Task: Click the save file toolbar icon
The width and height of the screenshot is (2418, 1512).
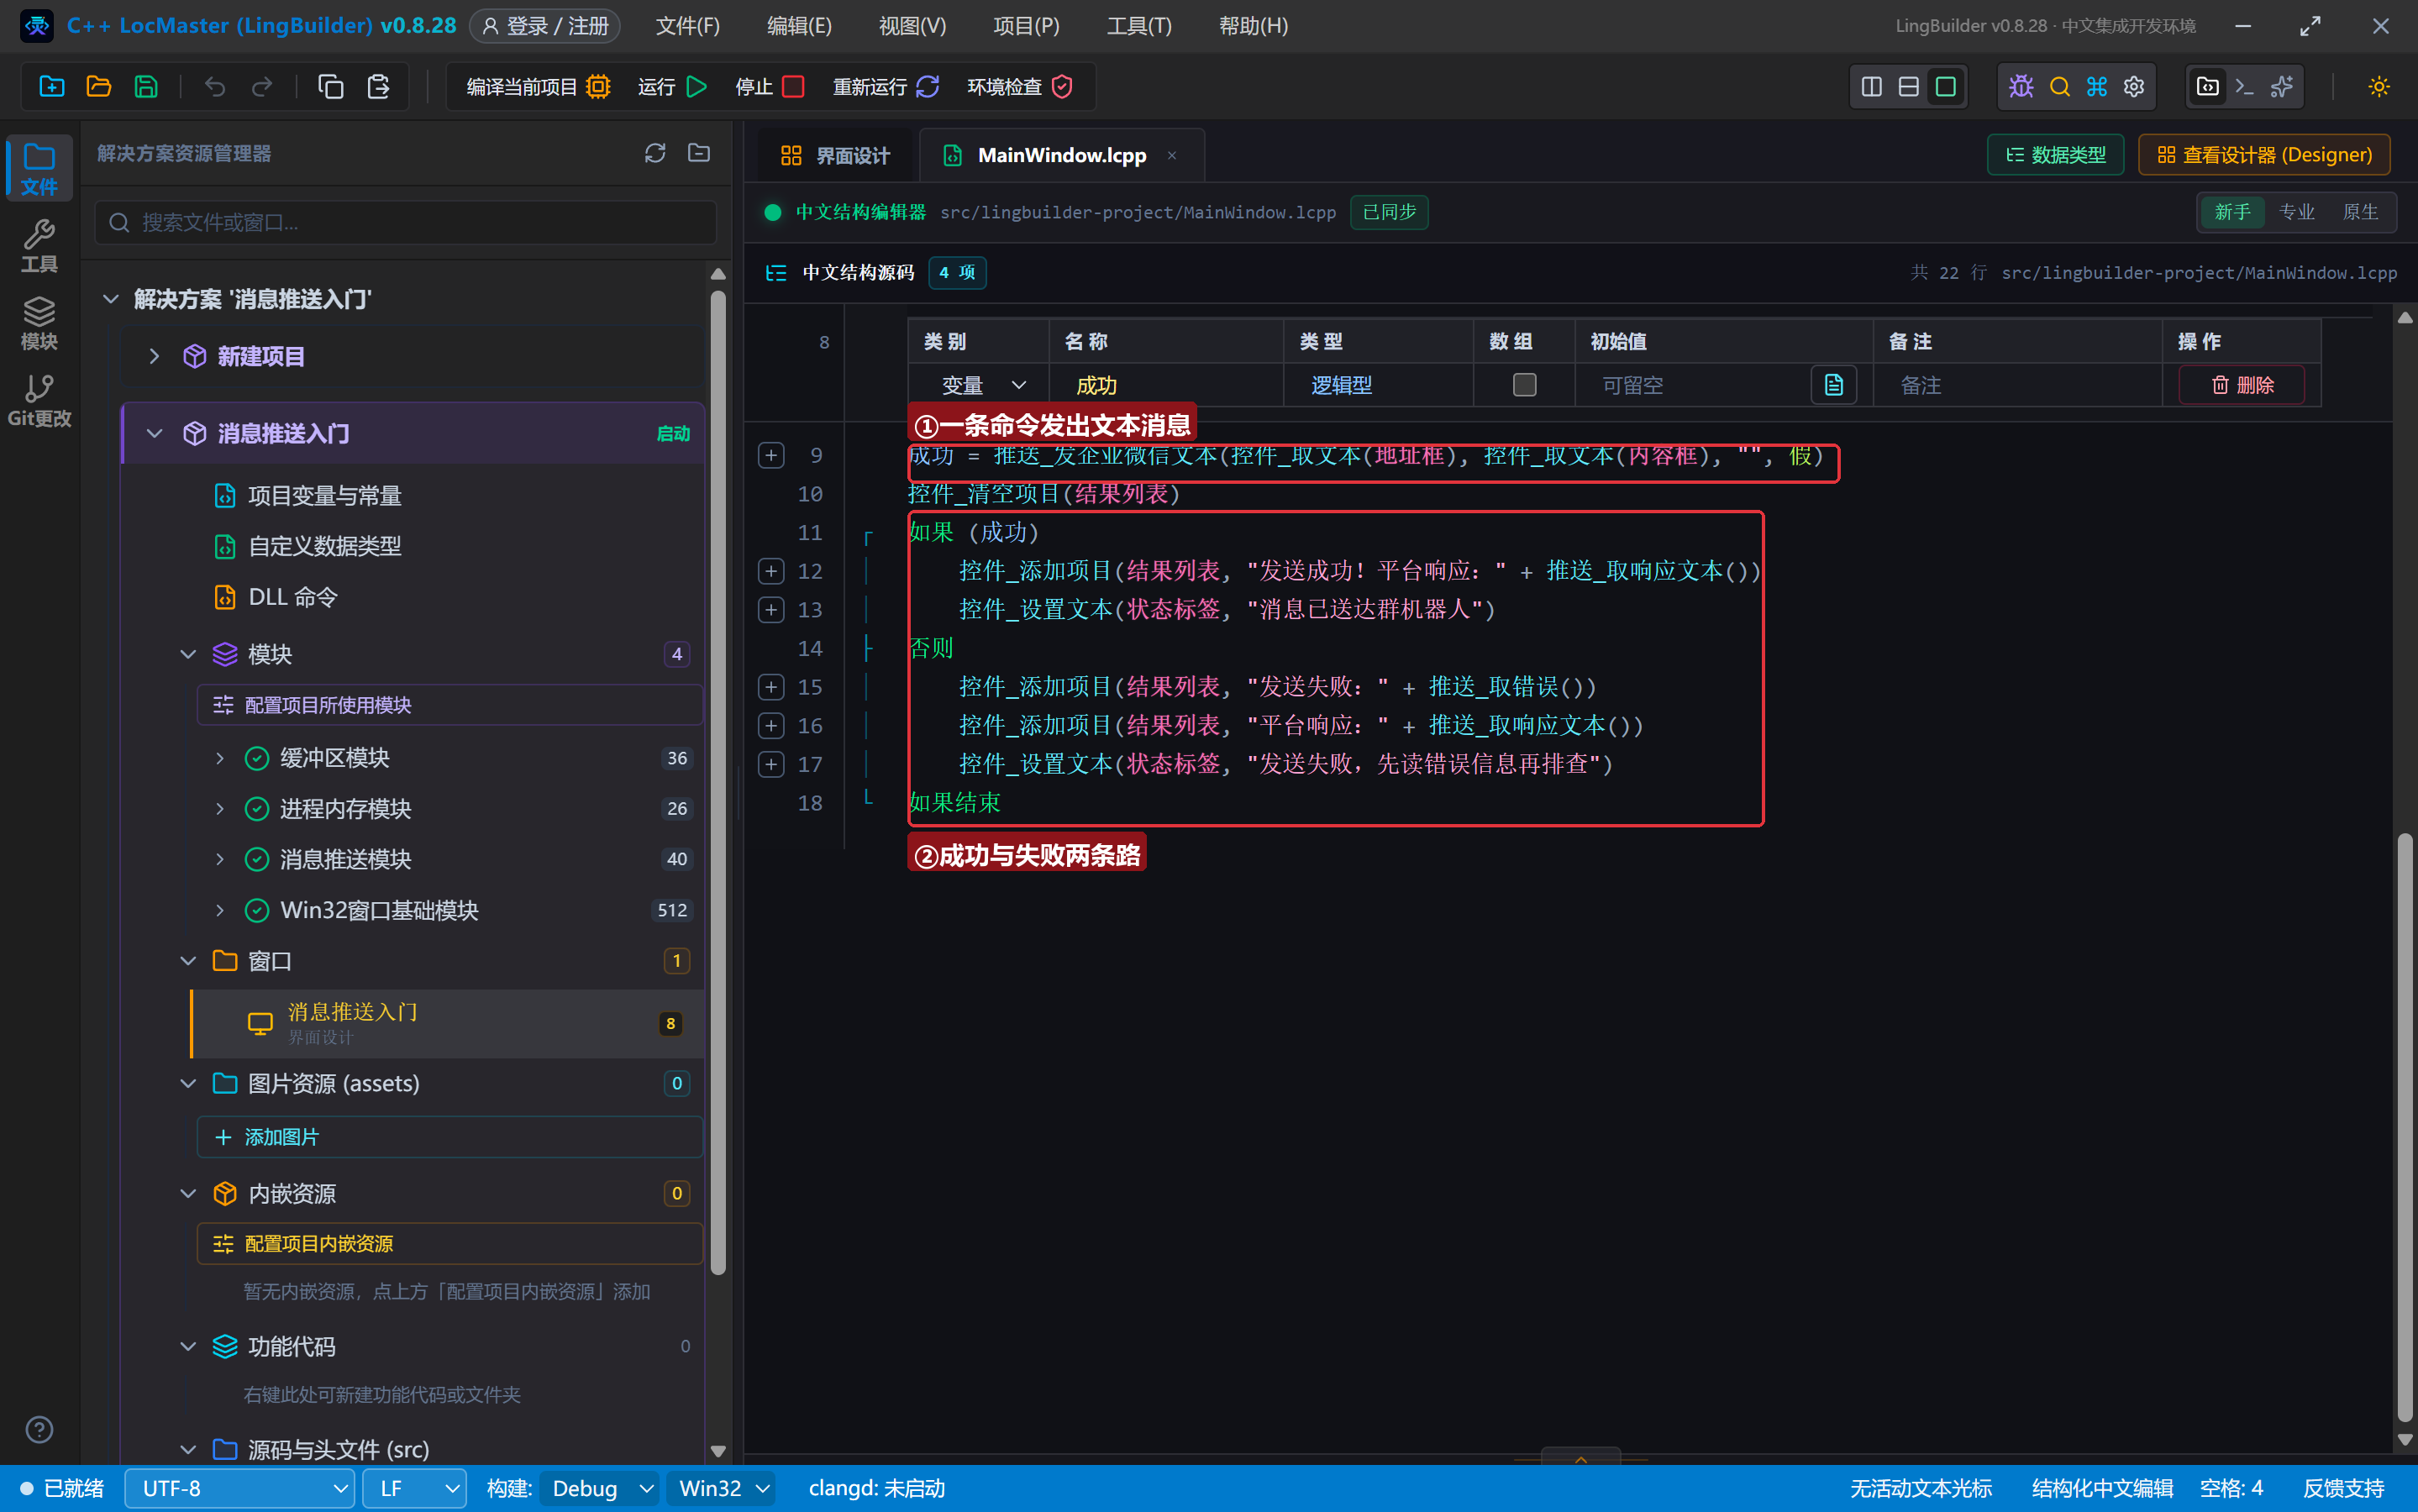Action: [146, 87]
